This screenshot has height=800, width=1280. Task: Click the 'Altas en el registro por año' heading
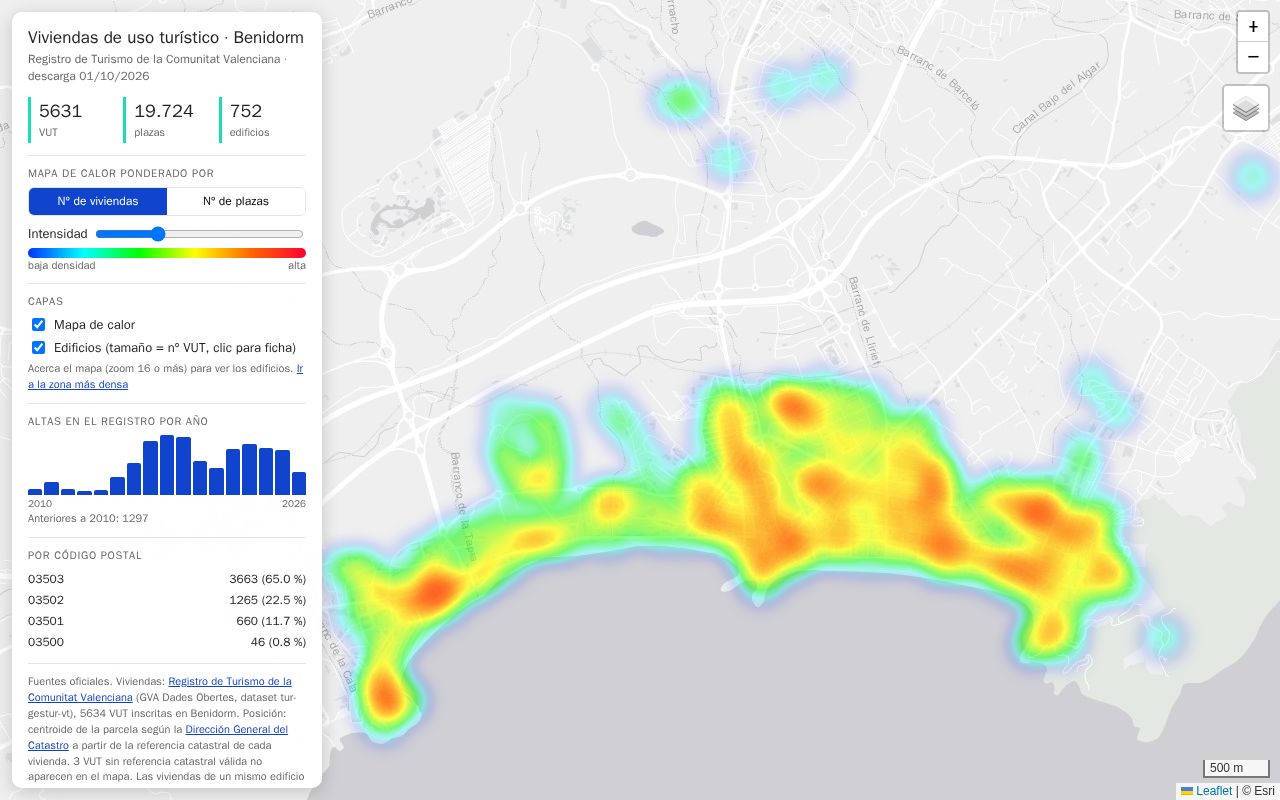pos(118,422)
